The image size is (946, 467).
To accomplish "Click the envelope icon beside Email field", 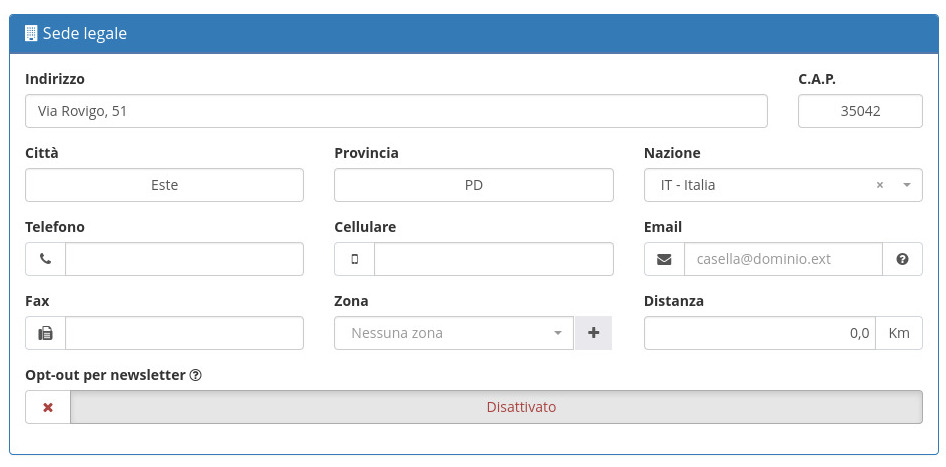I will click(664, 259).
